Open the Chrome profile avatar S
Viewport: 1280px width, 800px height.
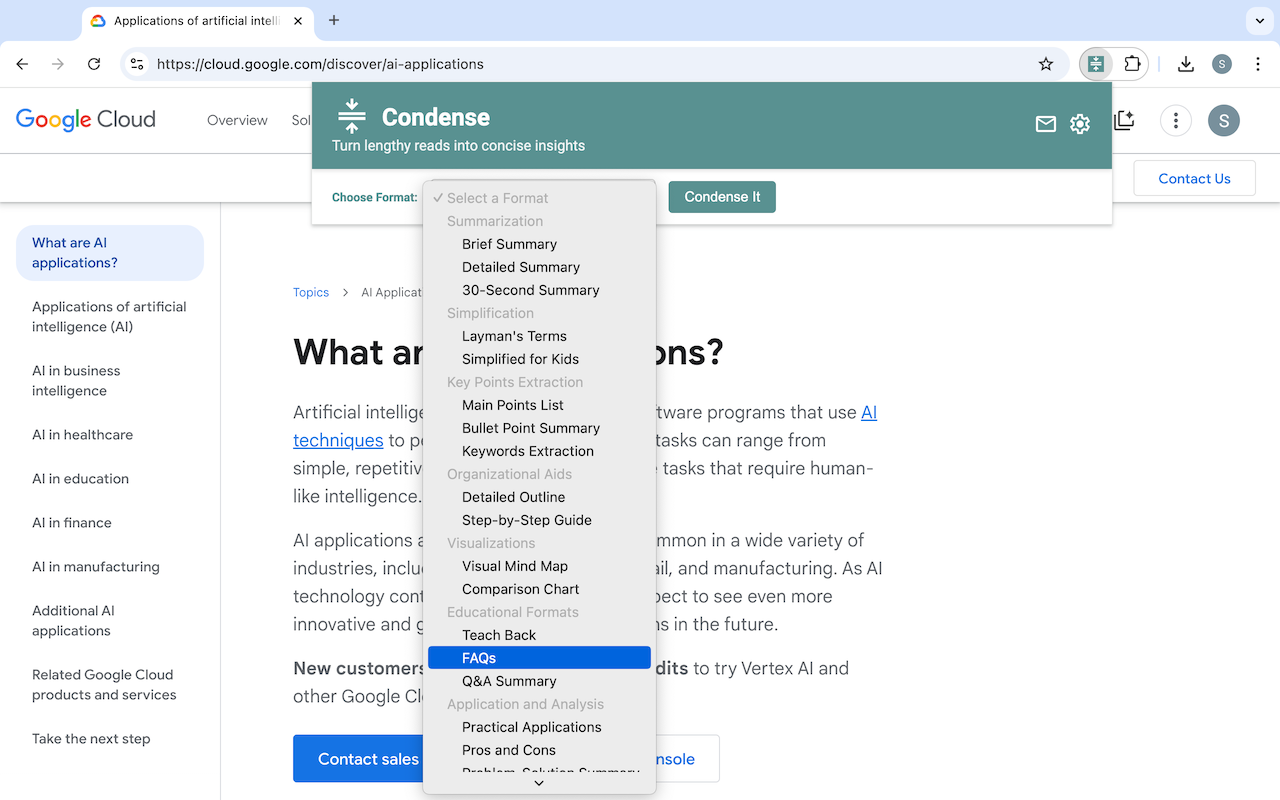(1222, 64)
